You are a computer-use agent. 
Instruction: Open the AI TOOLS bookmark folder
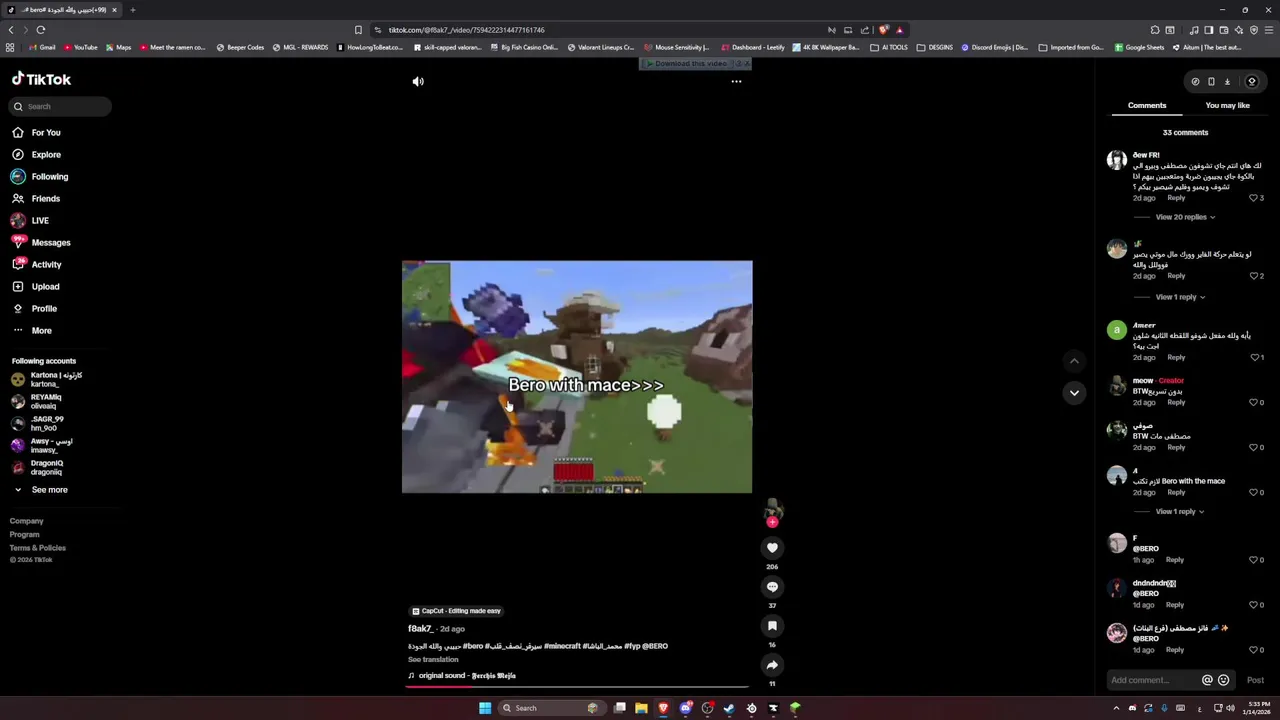pyautogui.click(x=889, y=47)
